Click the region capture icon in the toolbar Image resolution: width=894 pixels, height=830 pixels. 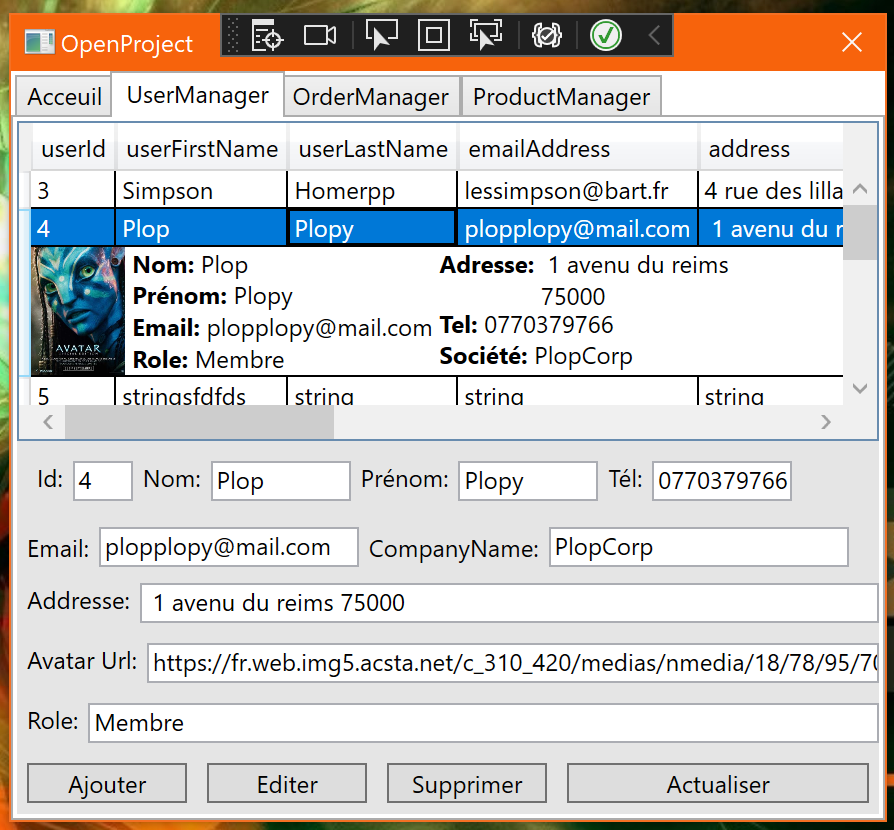pyautogui.click(x=433, y=35)
